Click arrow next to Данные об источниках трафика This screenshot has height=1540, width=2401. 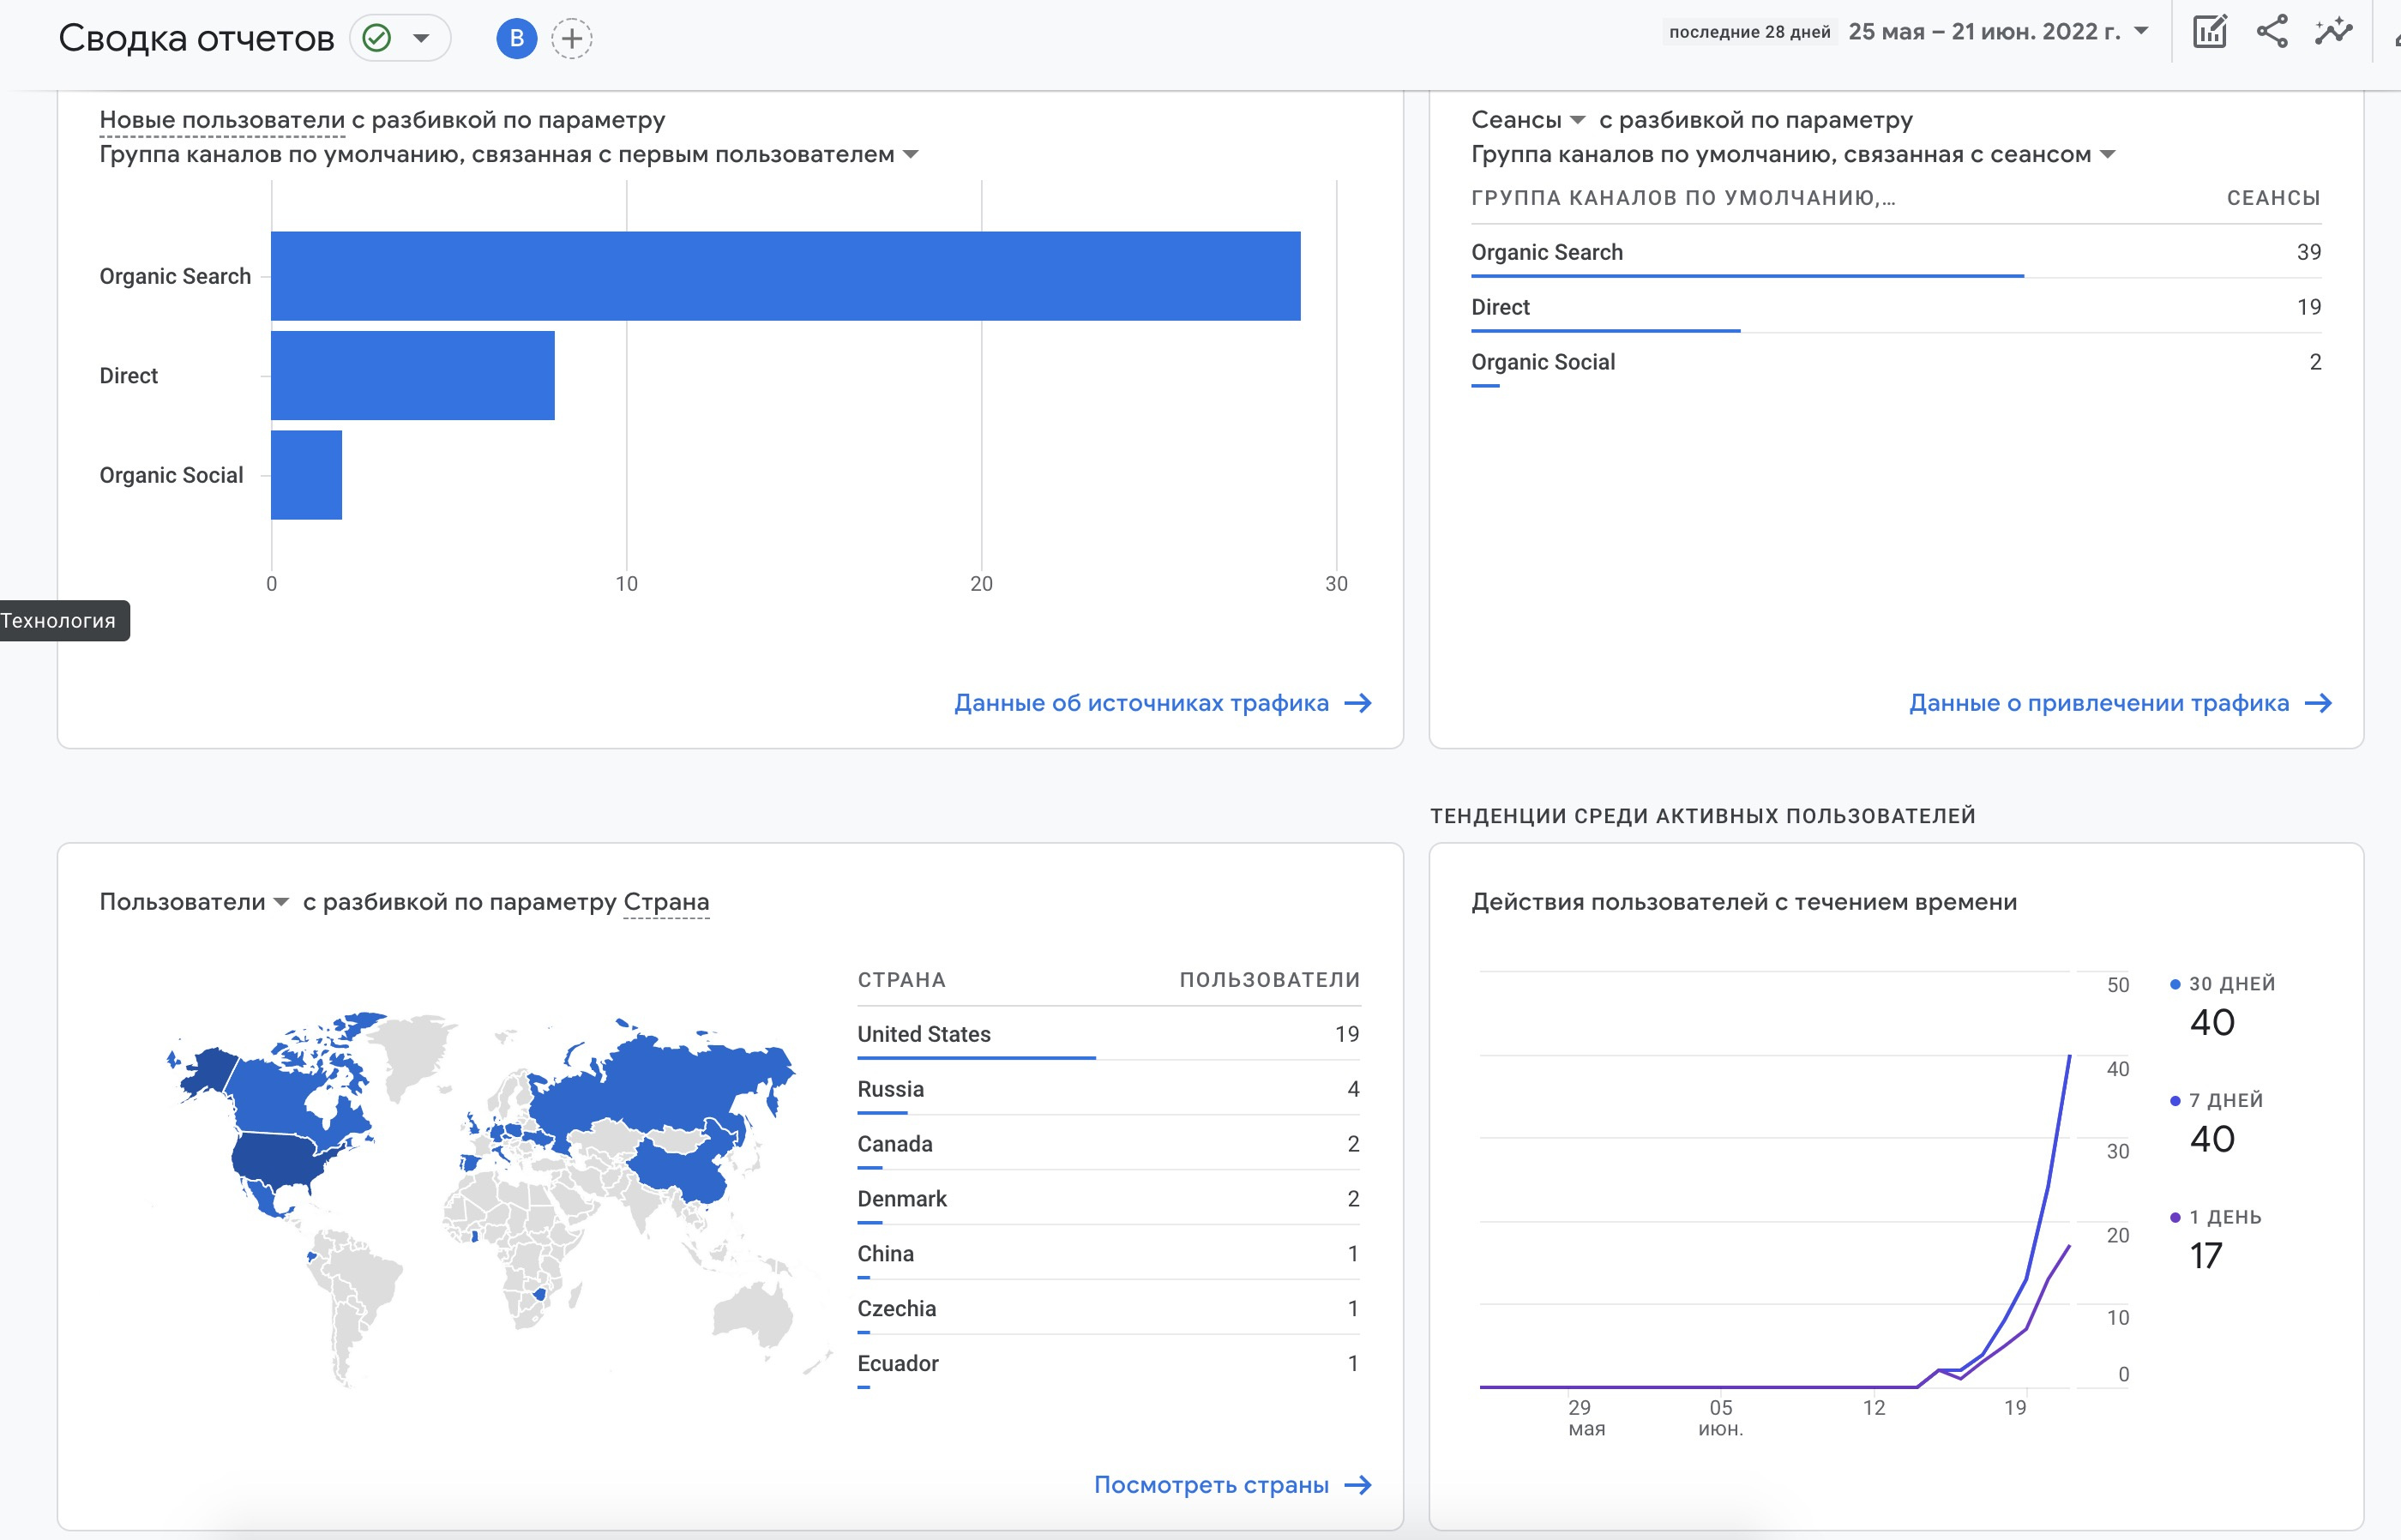1358,704
